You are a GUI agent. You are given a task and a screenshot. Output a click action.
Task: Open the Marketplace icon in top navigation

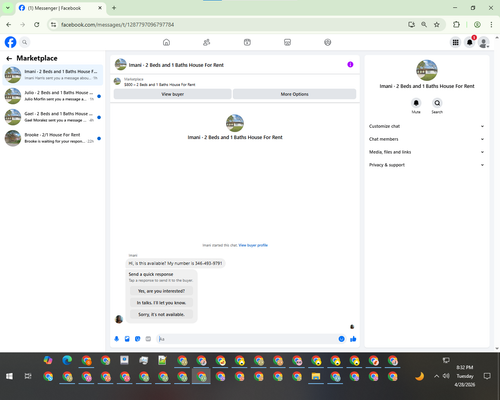287,42
